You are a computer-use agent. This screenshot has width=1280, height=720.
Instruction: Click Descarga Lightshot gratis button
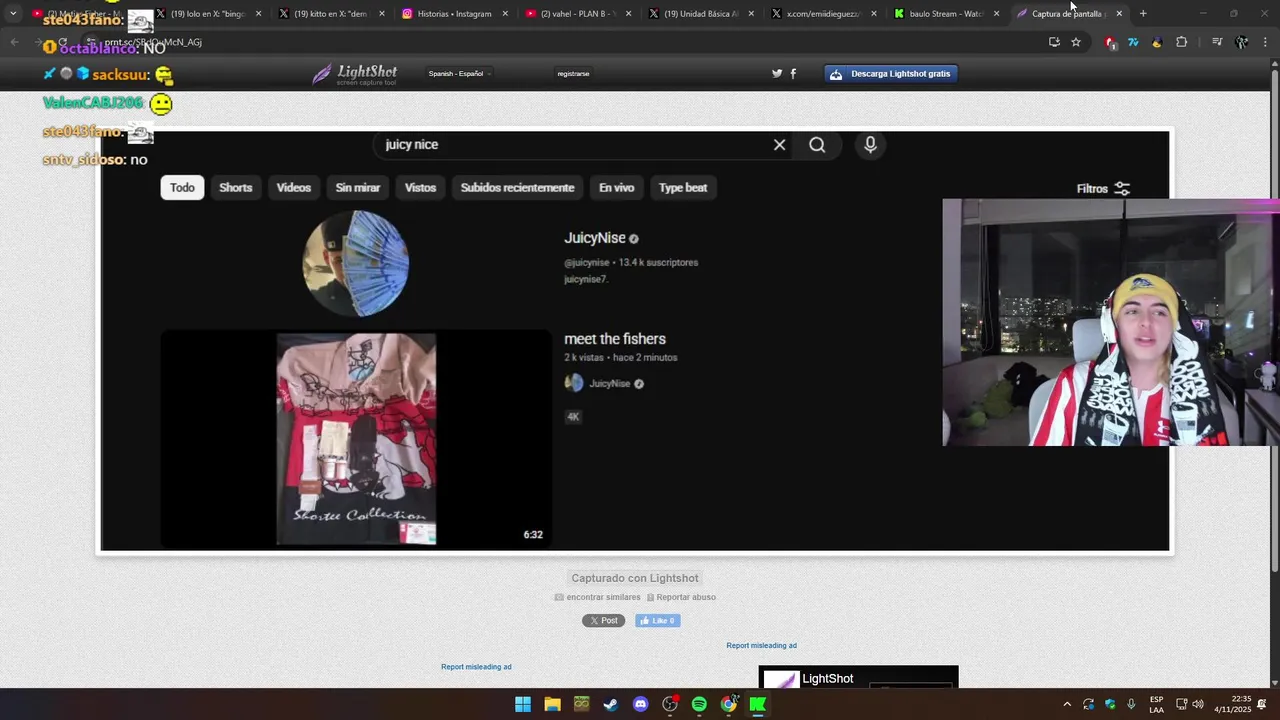click(x=891, y=74)
